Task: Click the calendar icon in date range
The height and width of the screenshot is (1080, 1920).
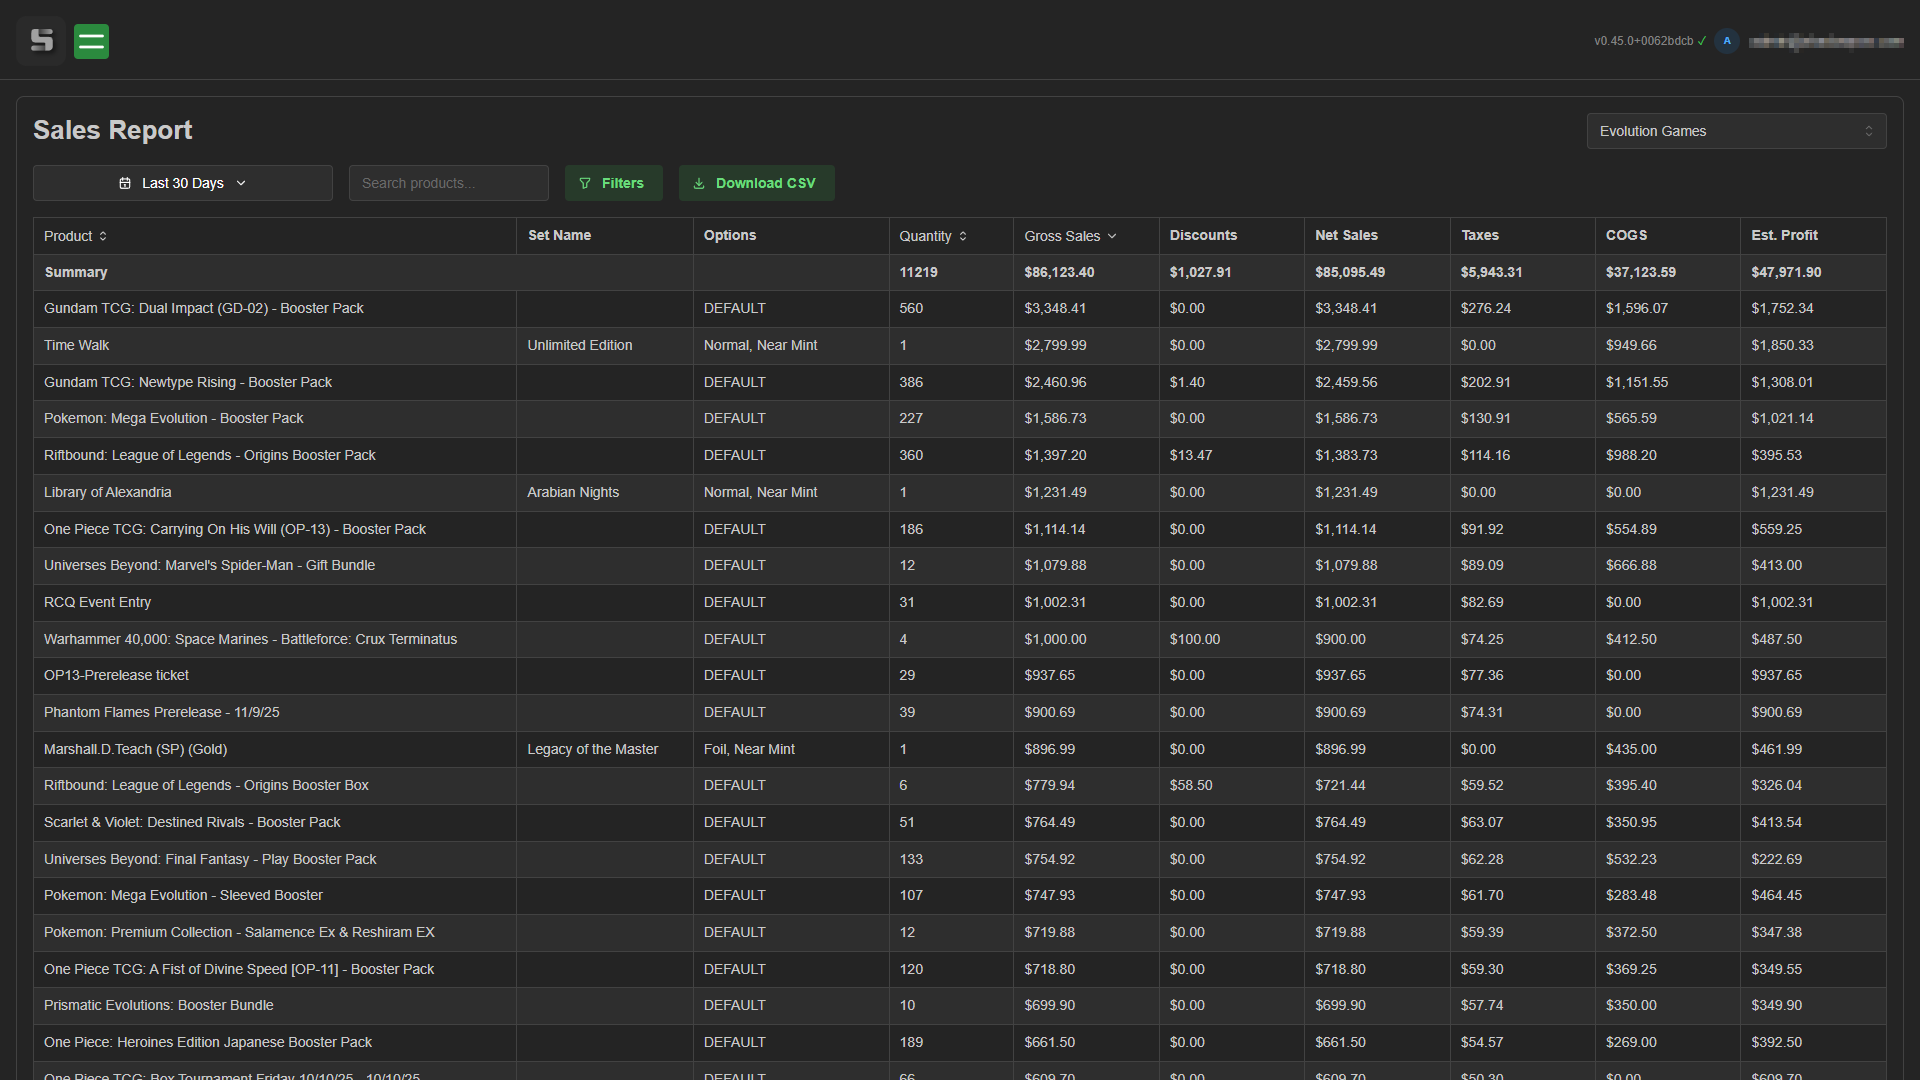Action: click(125, 183)
